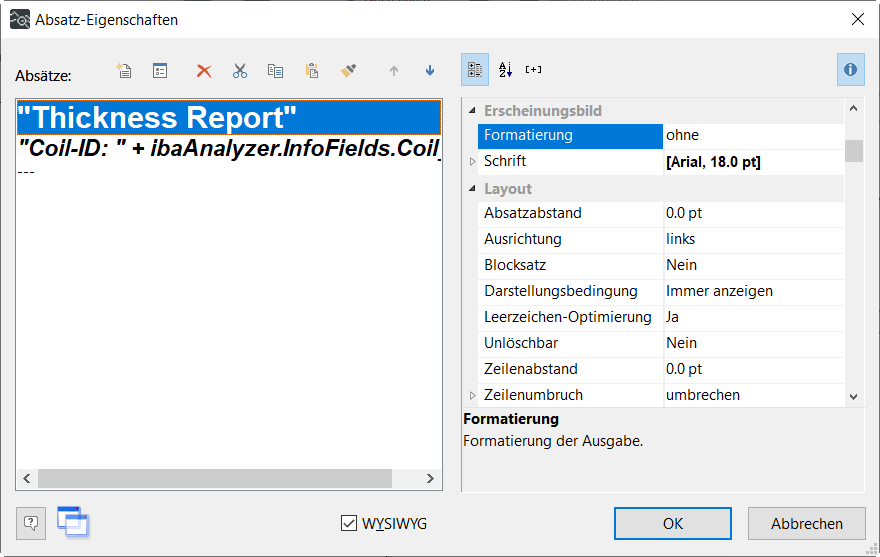This screenshot has height=557, width=880.
Task: Cut paragraph using the scissors icon
Action: point(240,71)
